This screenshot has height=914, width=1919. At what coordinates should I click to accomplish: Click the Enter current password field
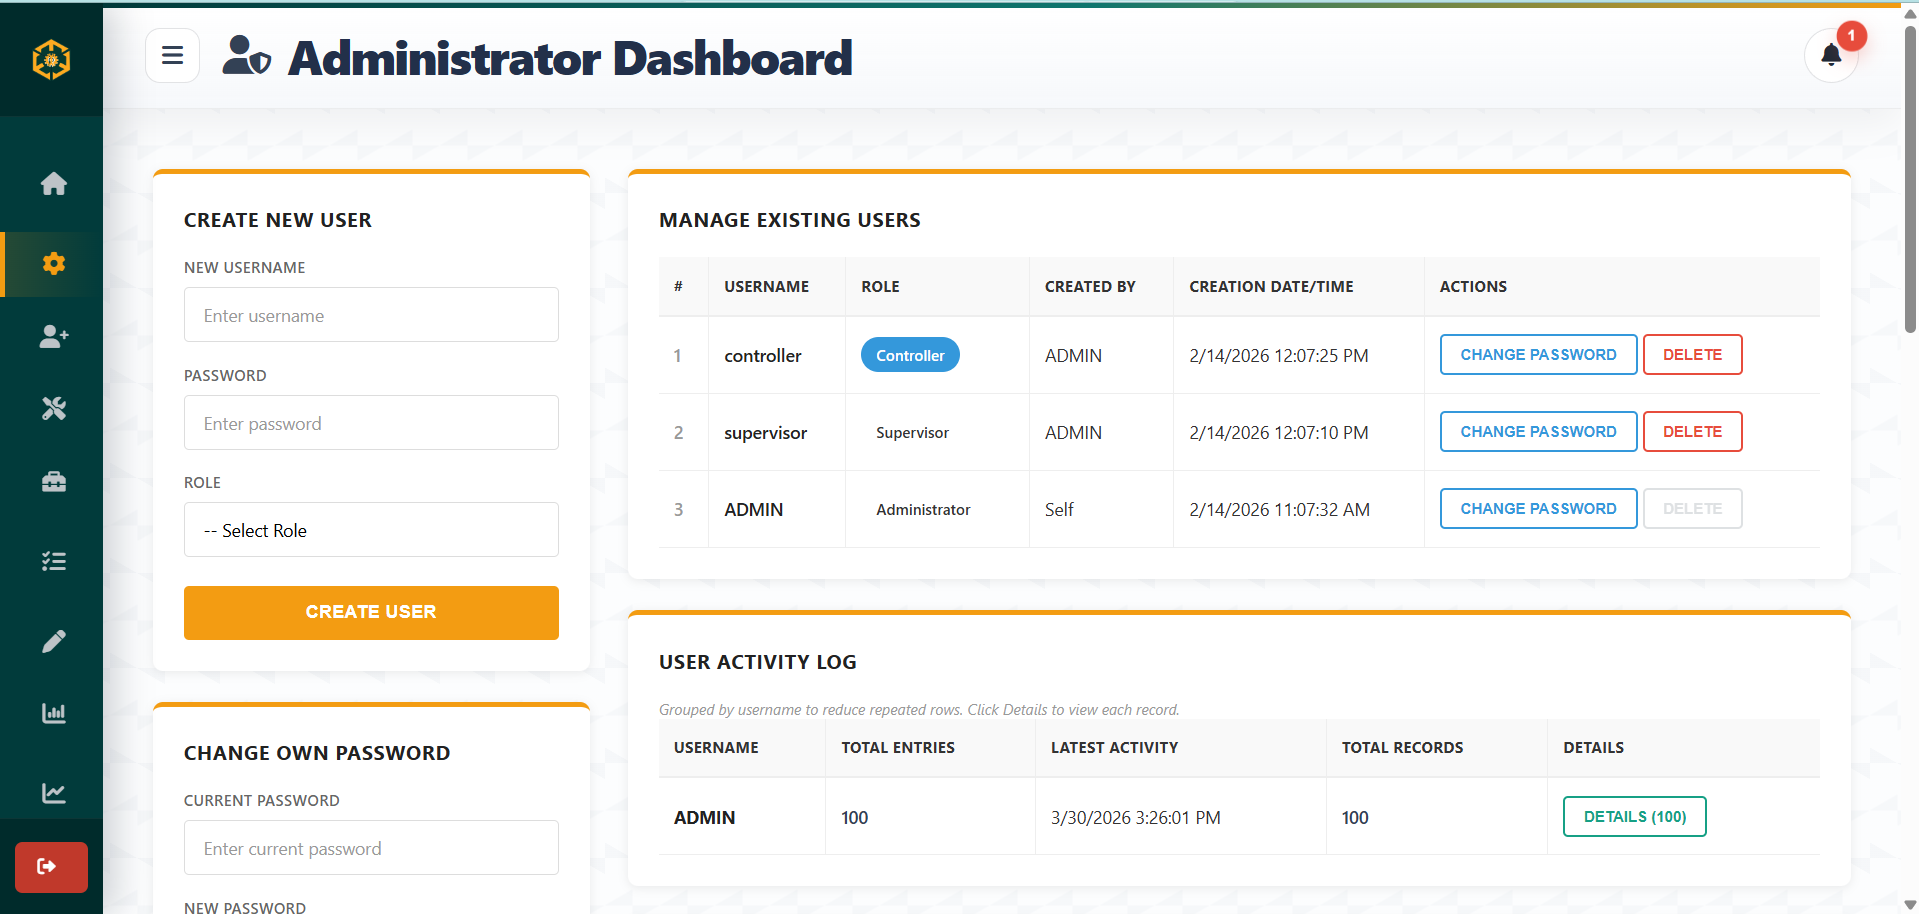pos(371,848)
